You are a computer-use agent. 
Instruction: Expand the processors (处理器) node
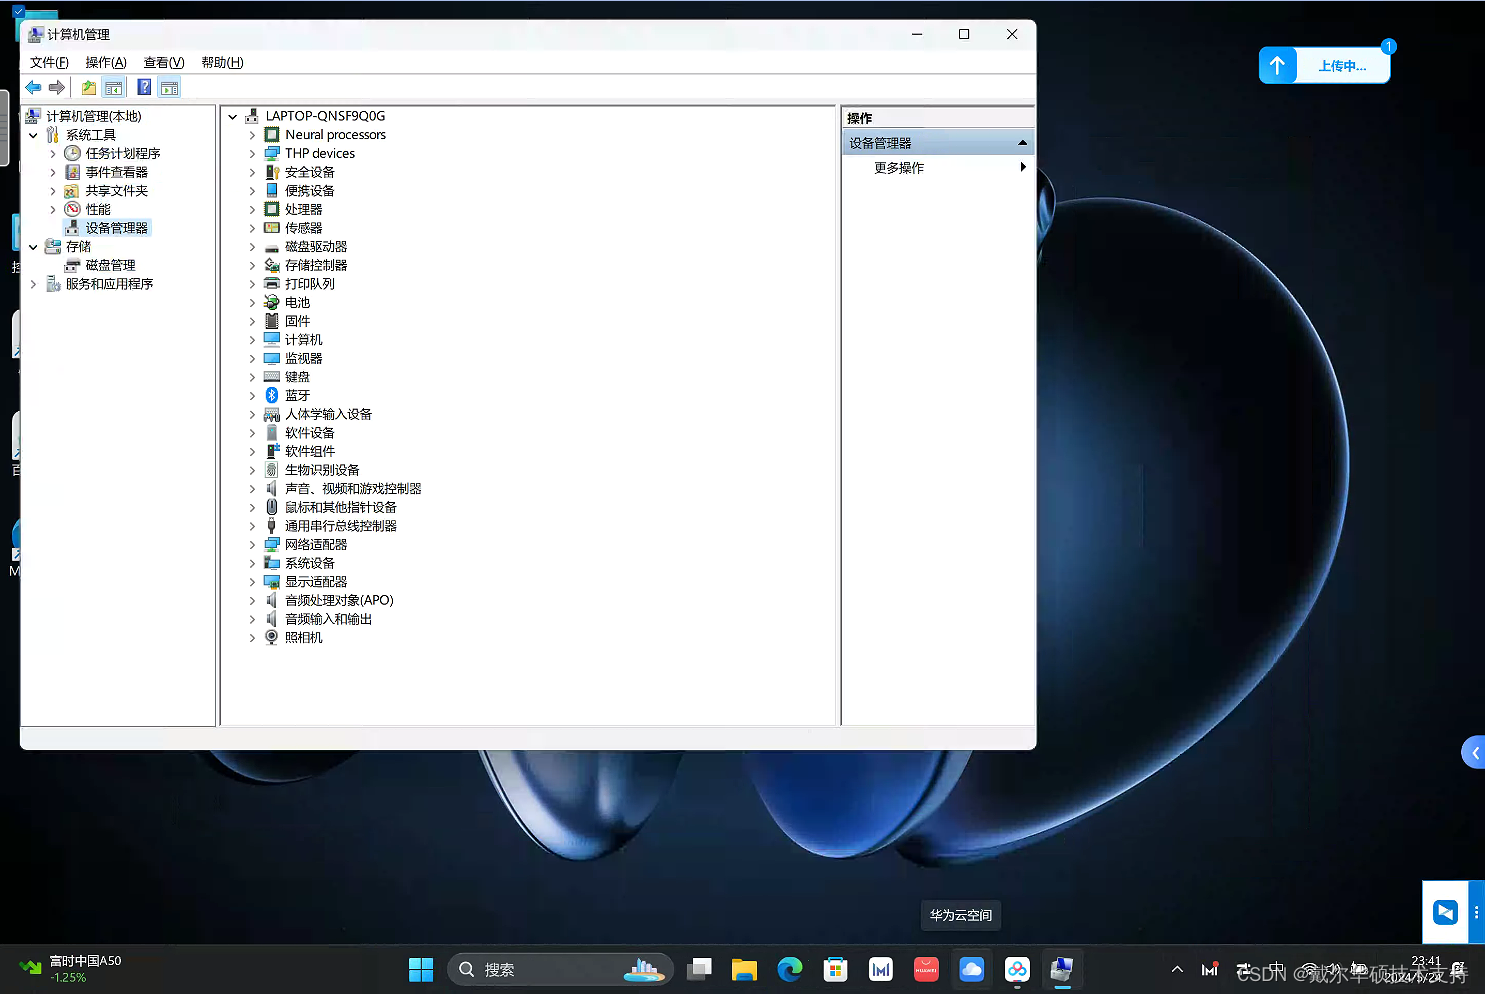[x=252, y=210]
